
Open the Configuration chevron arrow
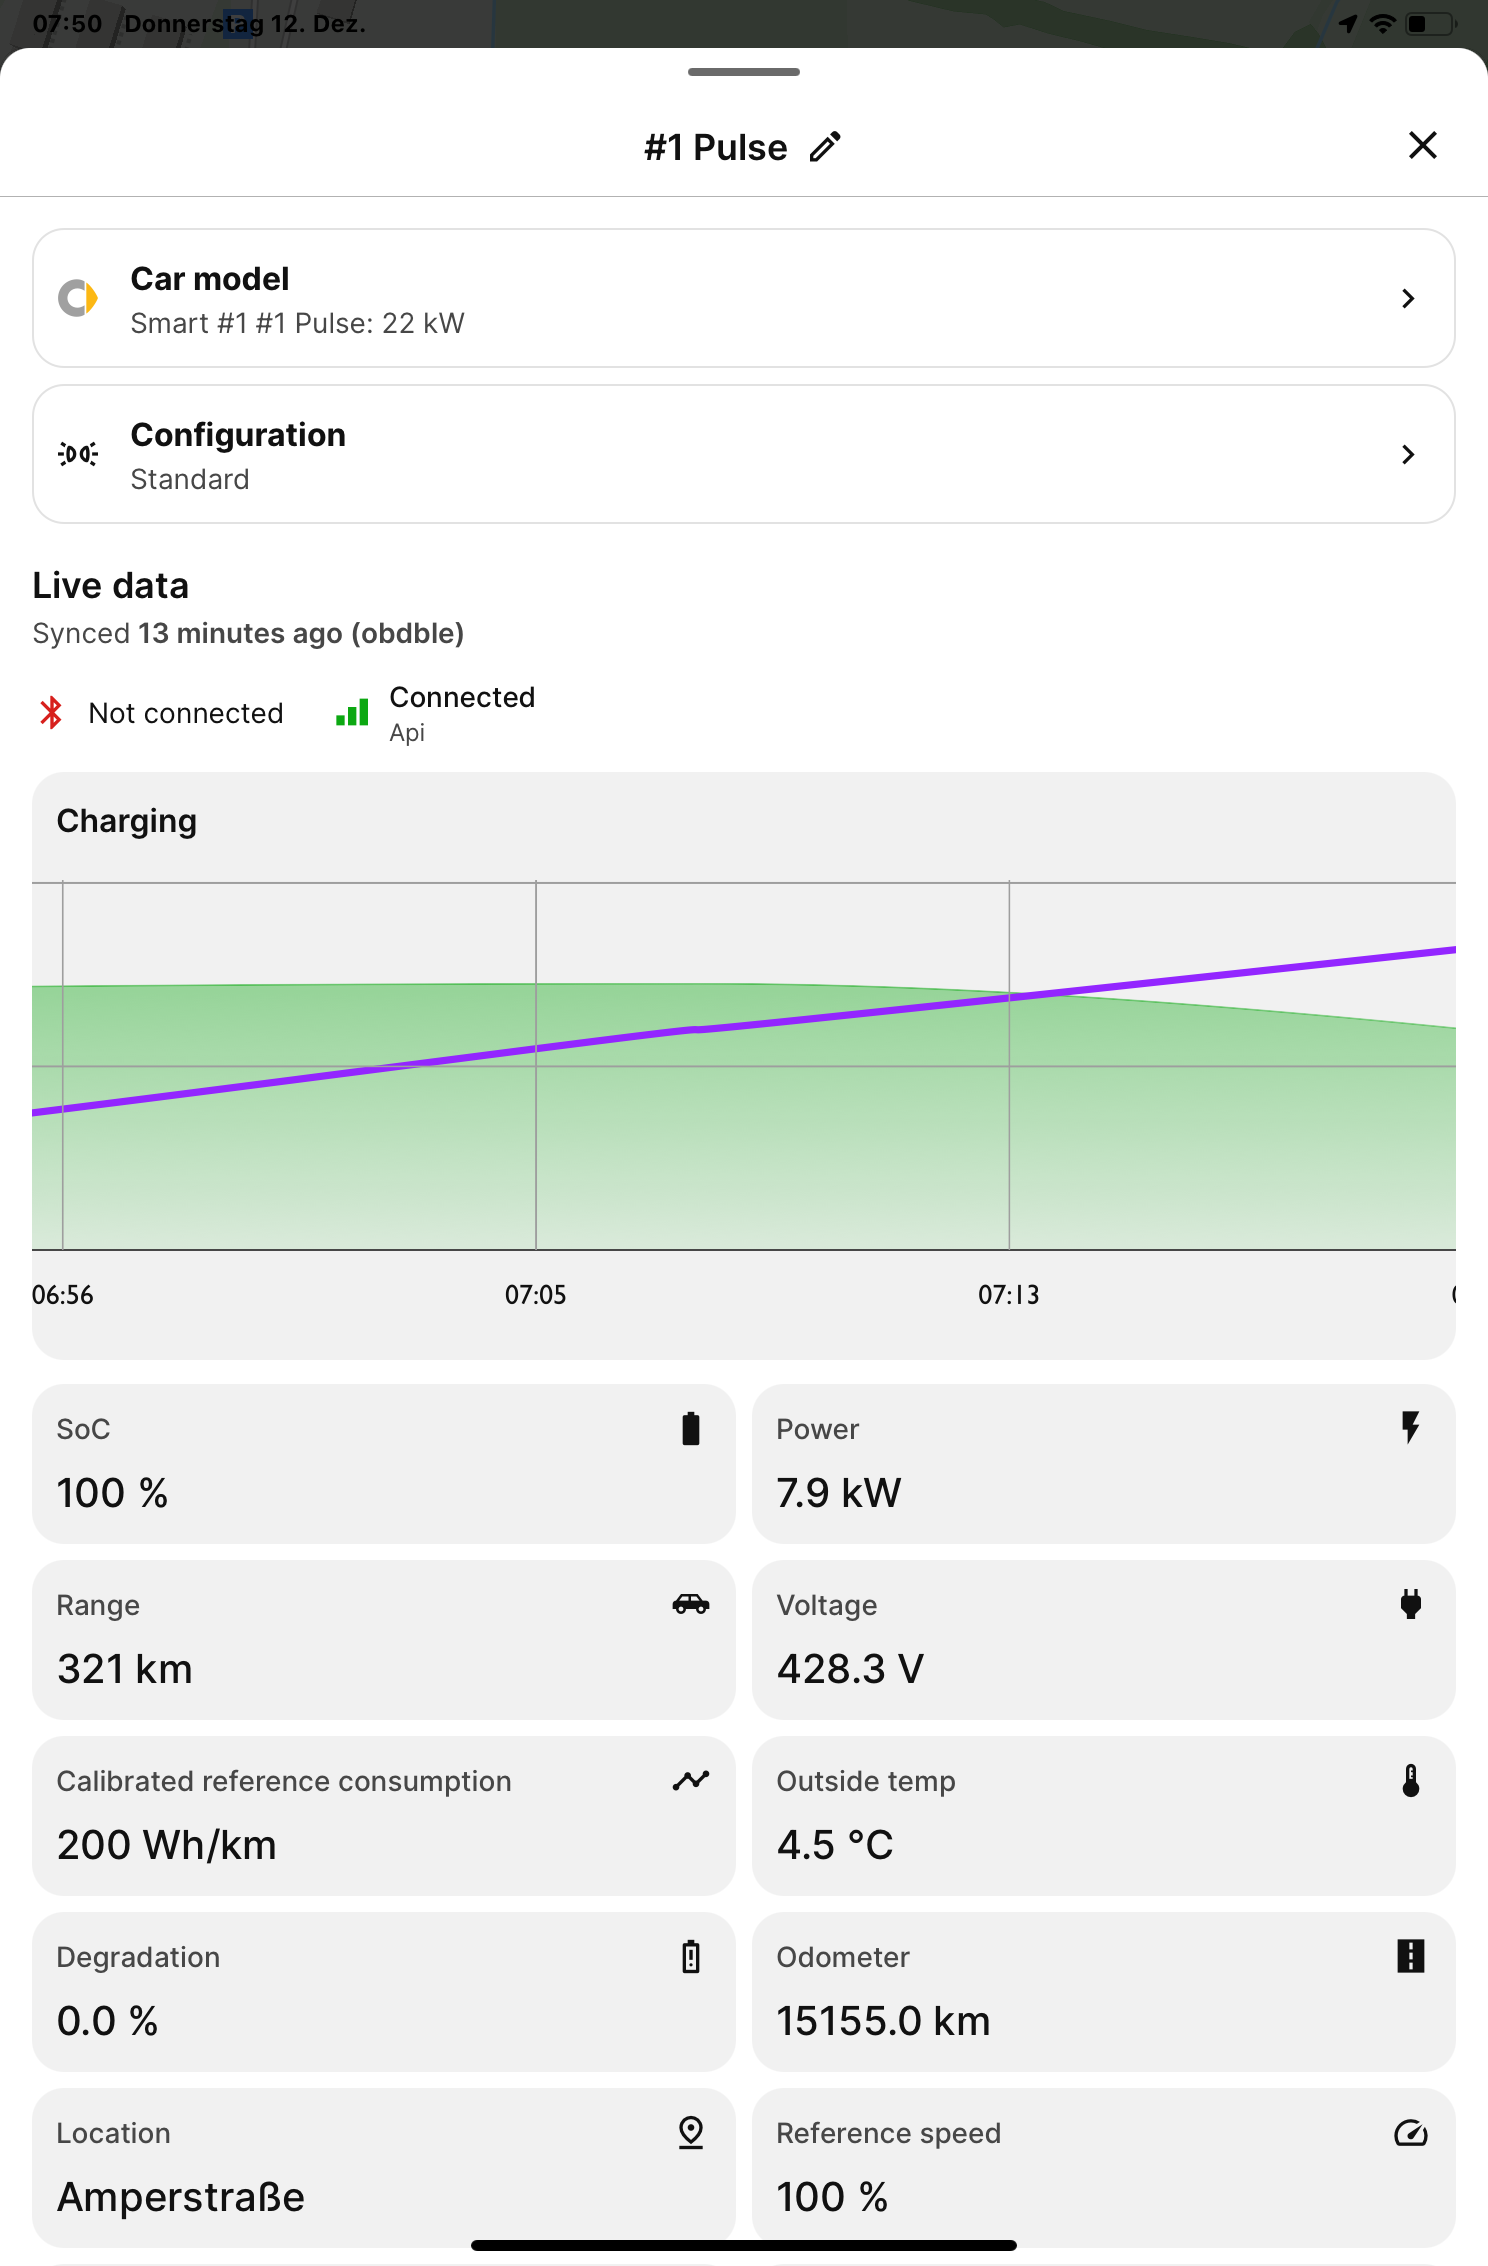pyautogui.click(x=1408, y=454)
